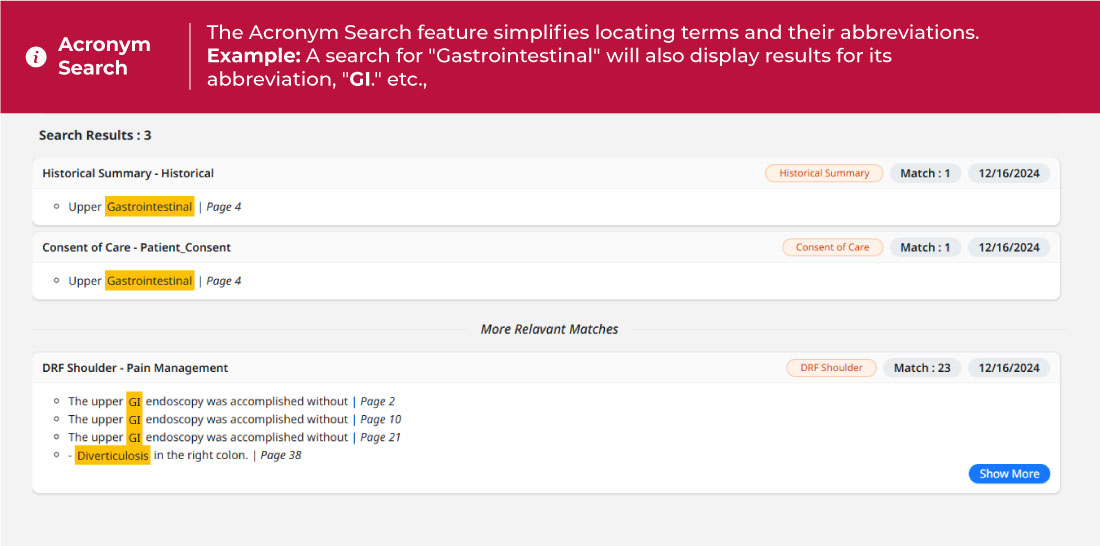Viewport: 1100px width, 546px height.
Task: Click the Page 38 reference link
Action: tap(281, 456)
